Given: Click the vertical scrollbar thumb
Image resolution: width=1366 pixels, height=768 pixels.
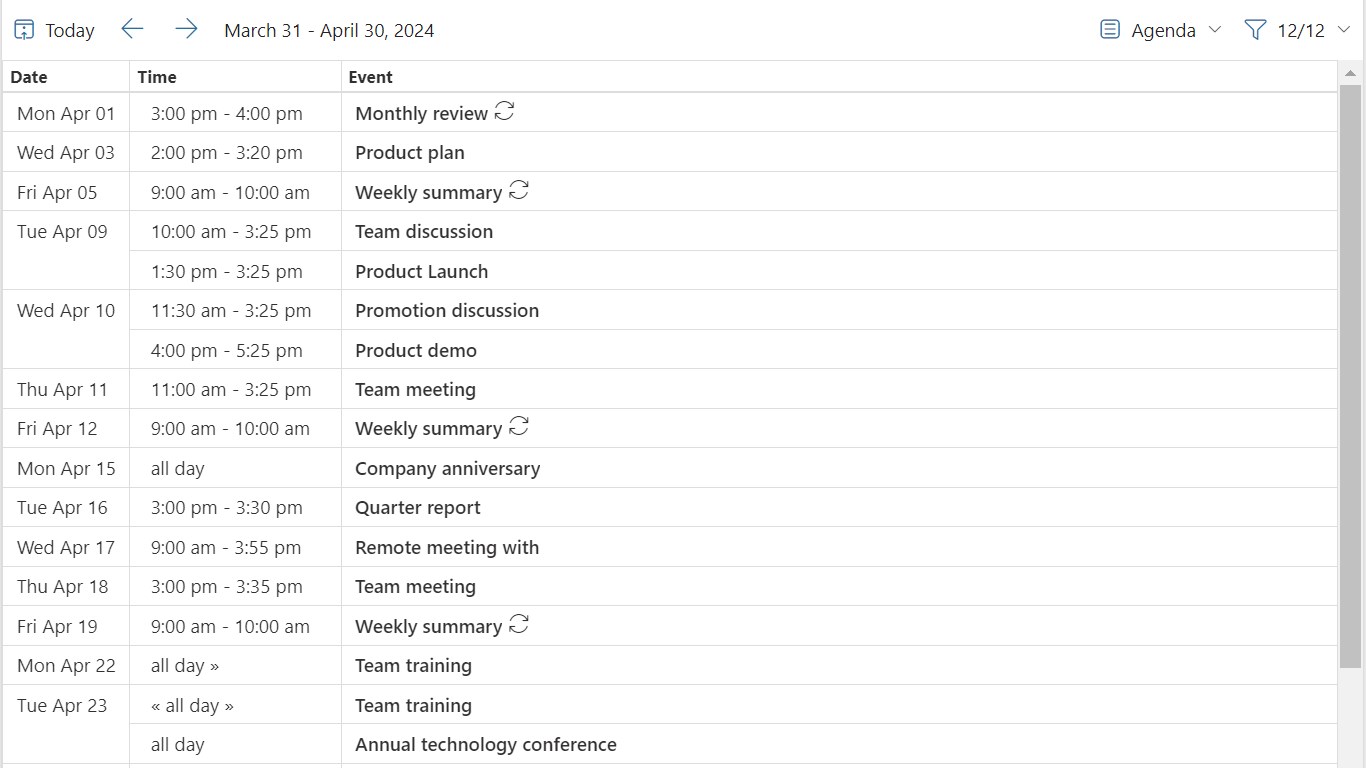Looking at the screenshot, I should click(x=1350, y=375).
